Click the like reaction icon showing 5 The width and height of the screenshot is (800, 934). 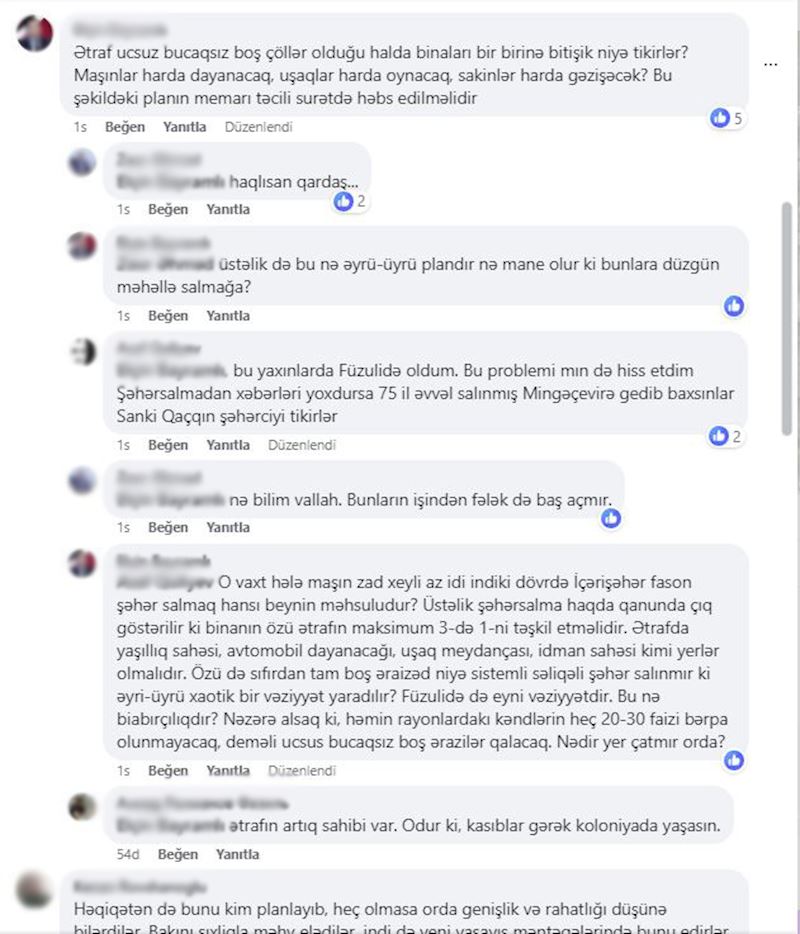pos(720,118)
